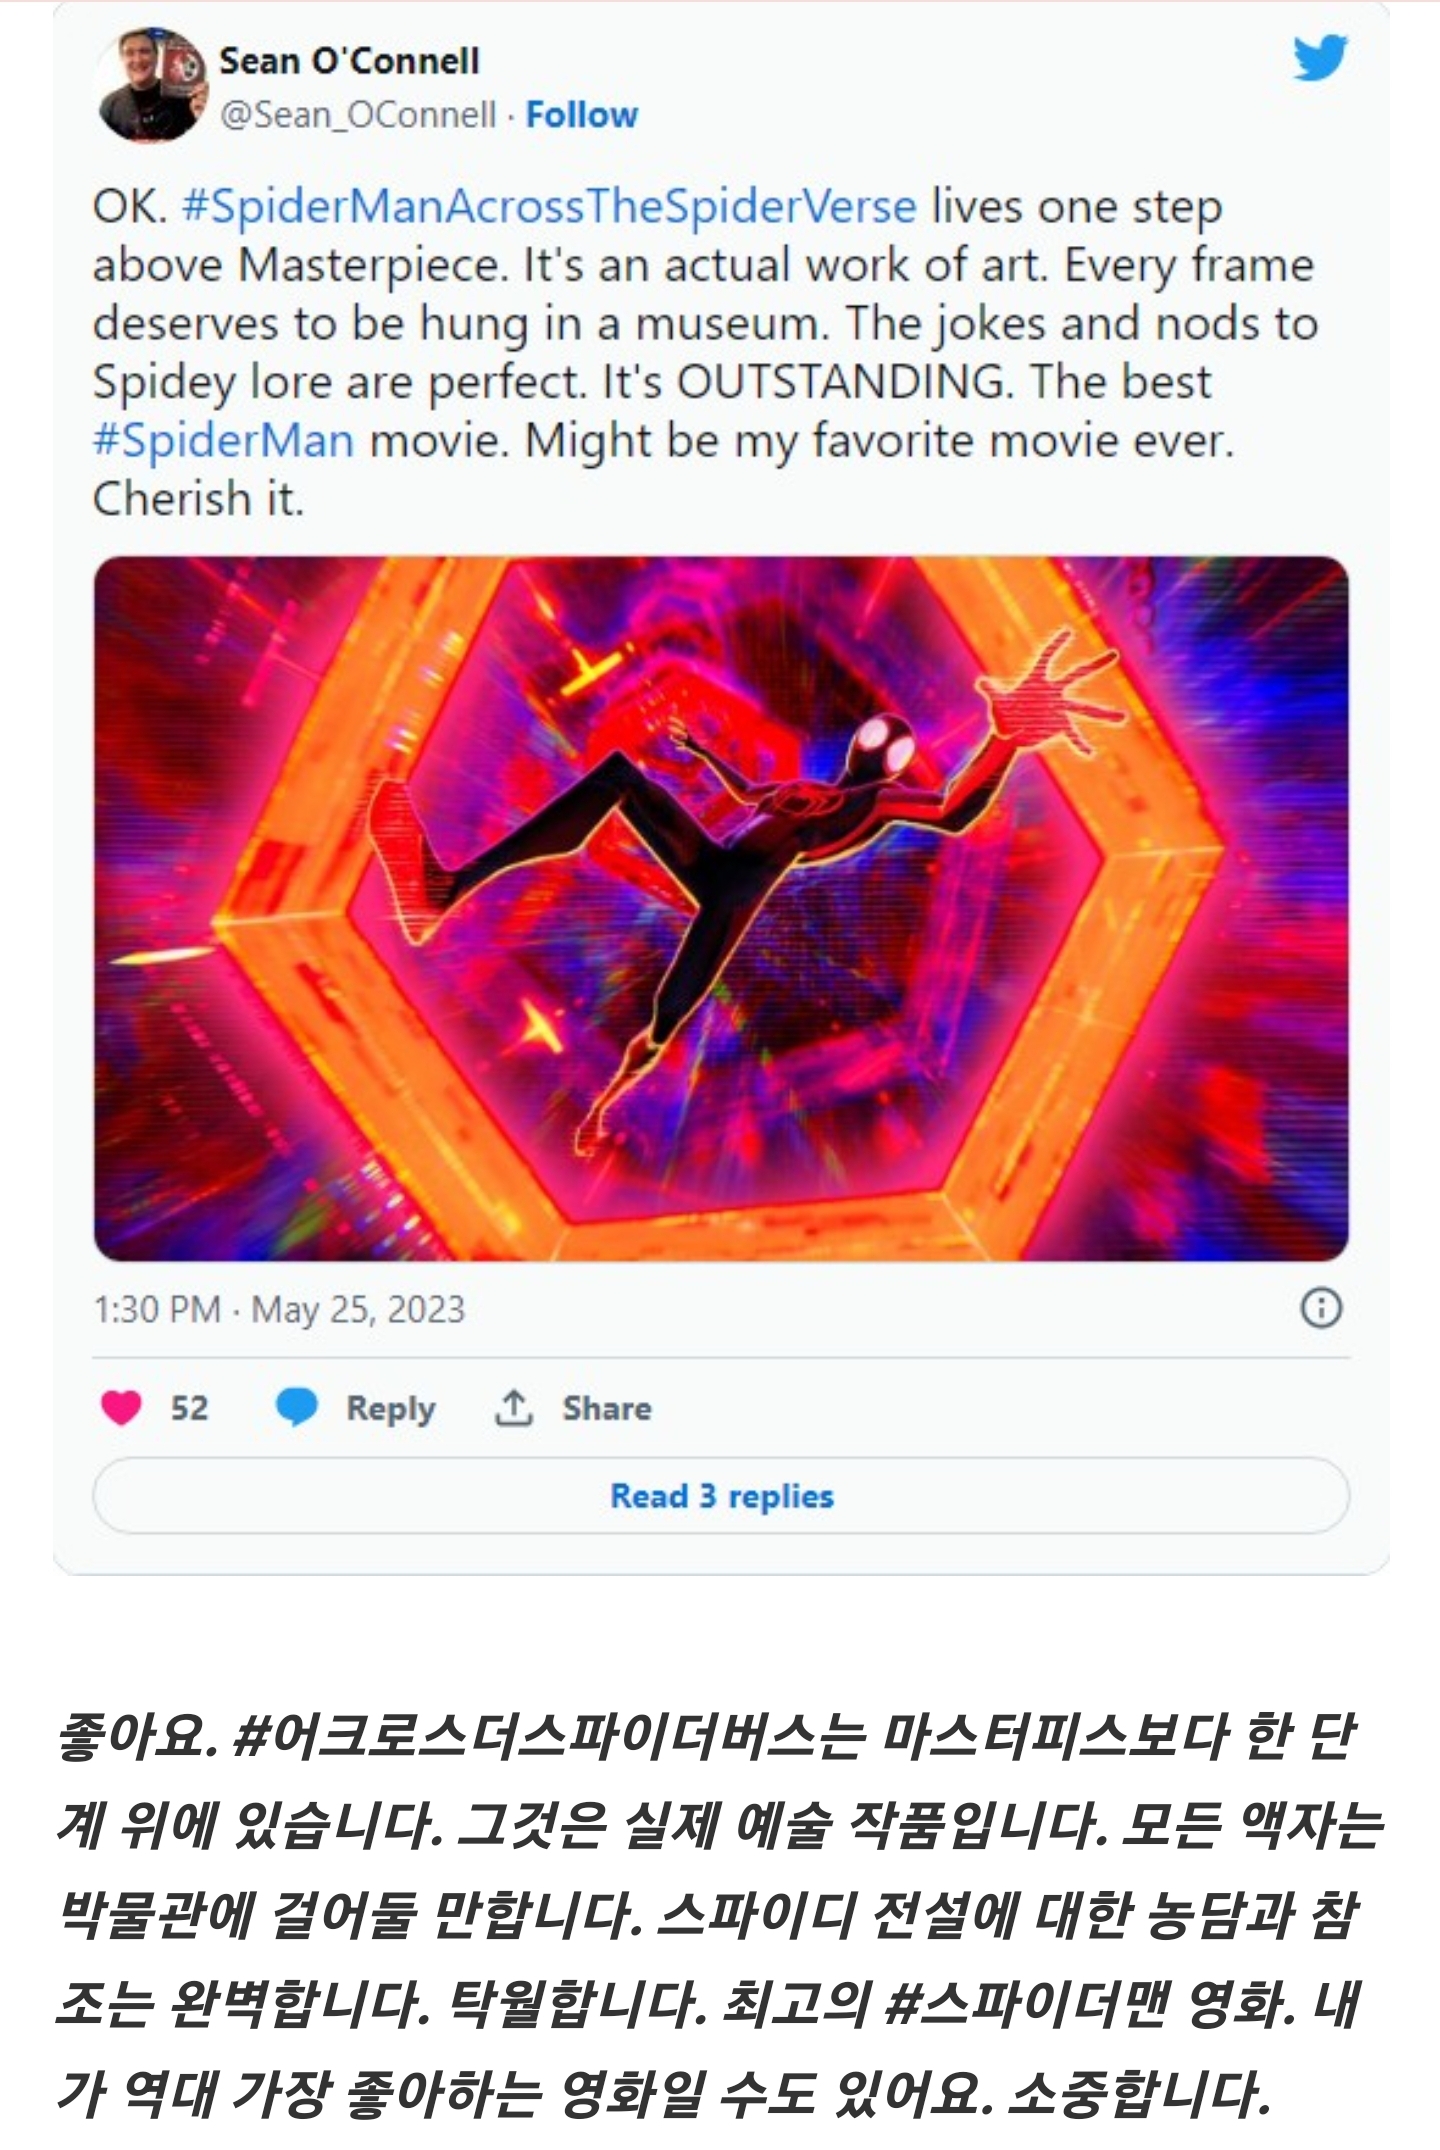1440x2150 pixels.
Task: Open the #SpiderManAcrossTheSpiderVerse hashtag
Action: tap(550, 206)
